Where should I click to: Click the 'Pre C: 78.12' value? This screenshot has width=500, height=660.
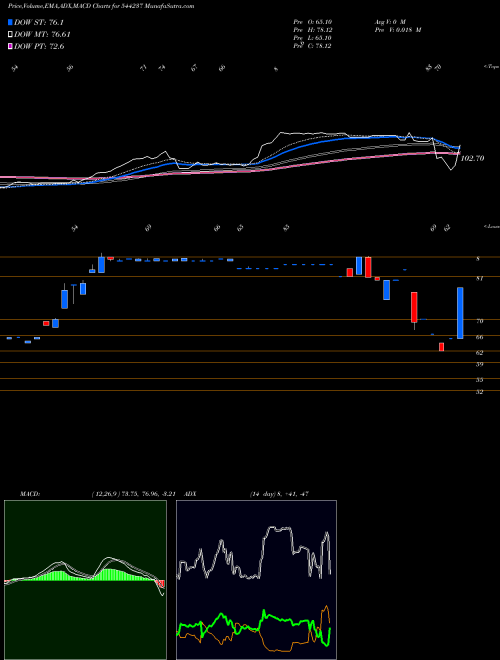313,46
